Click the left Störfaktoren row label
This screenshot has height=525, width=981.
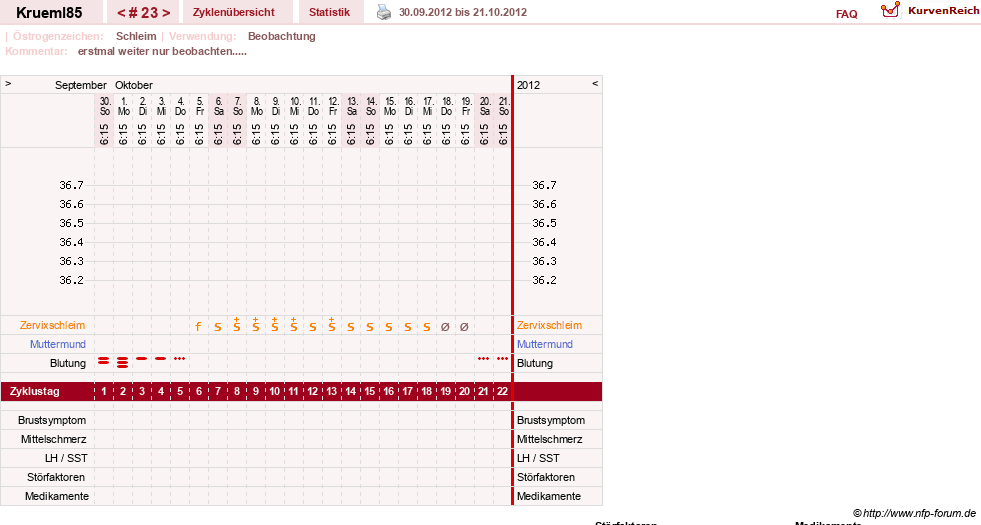click(56, 477)
